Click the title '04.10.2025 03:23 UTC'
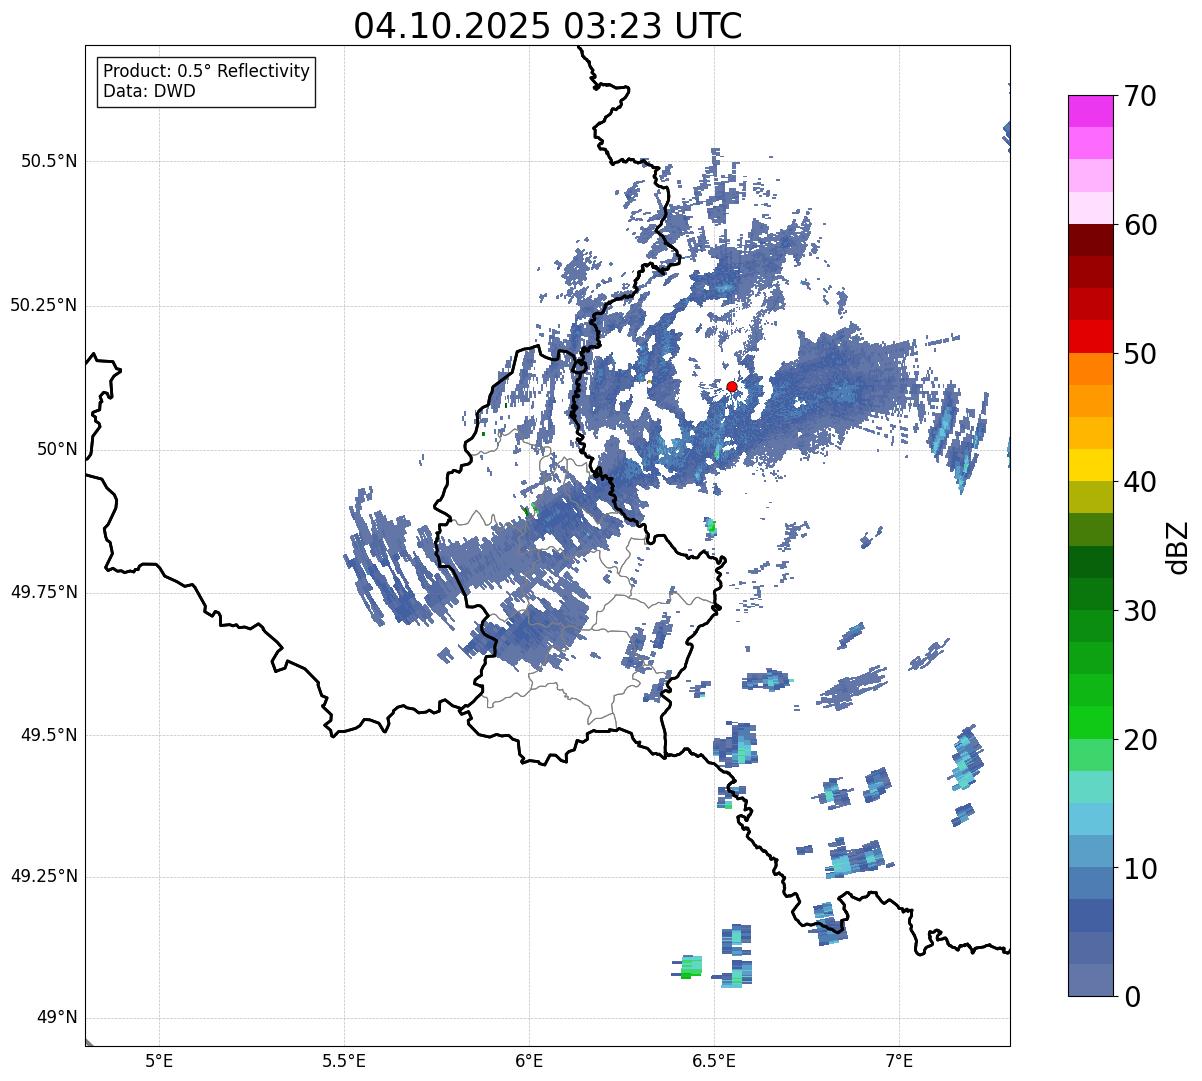The height and width of the screenshot is (1081, 1202). [x=548, y=26]
